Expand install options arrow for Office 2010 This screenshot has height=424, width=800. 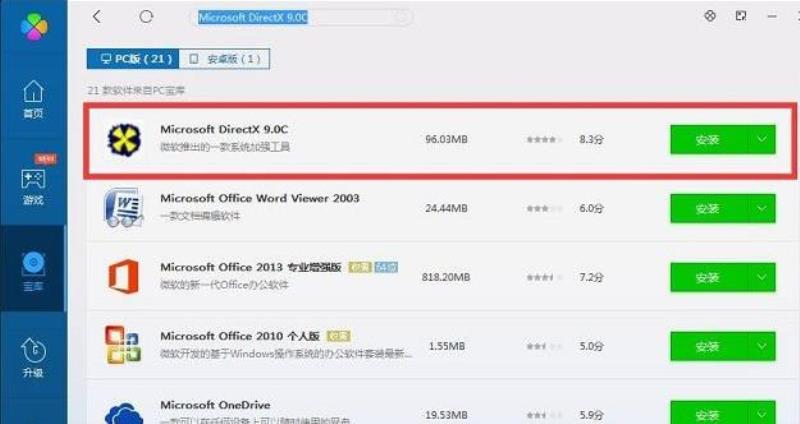click(762, 346)
